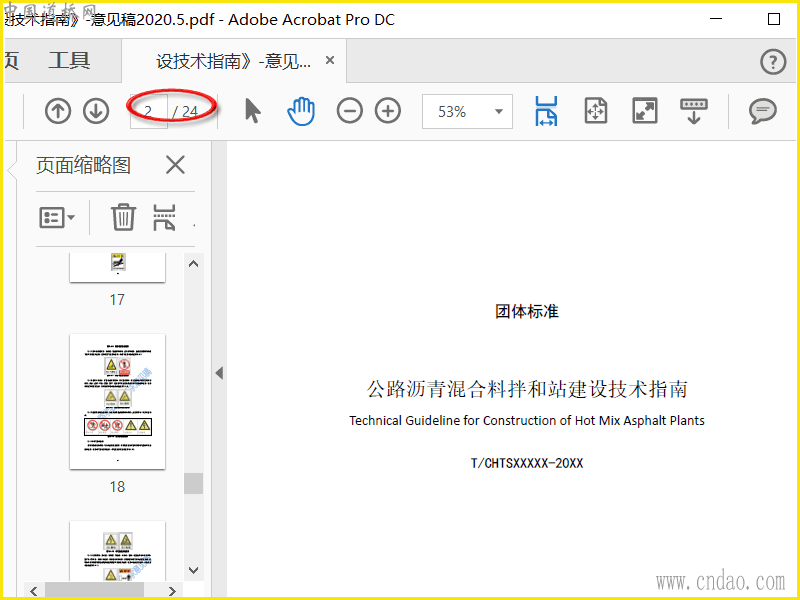This screenshot has width=800, height=600.
Task: Fit one full page to window
Action: (595, 111)
